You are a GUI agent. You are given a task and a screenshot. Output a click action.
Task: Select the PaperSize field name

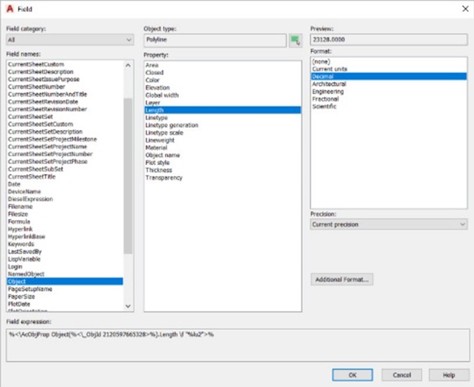(x=65, y=296)
